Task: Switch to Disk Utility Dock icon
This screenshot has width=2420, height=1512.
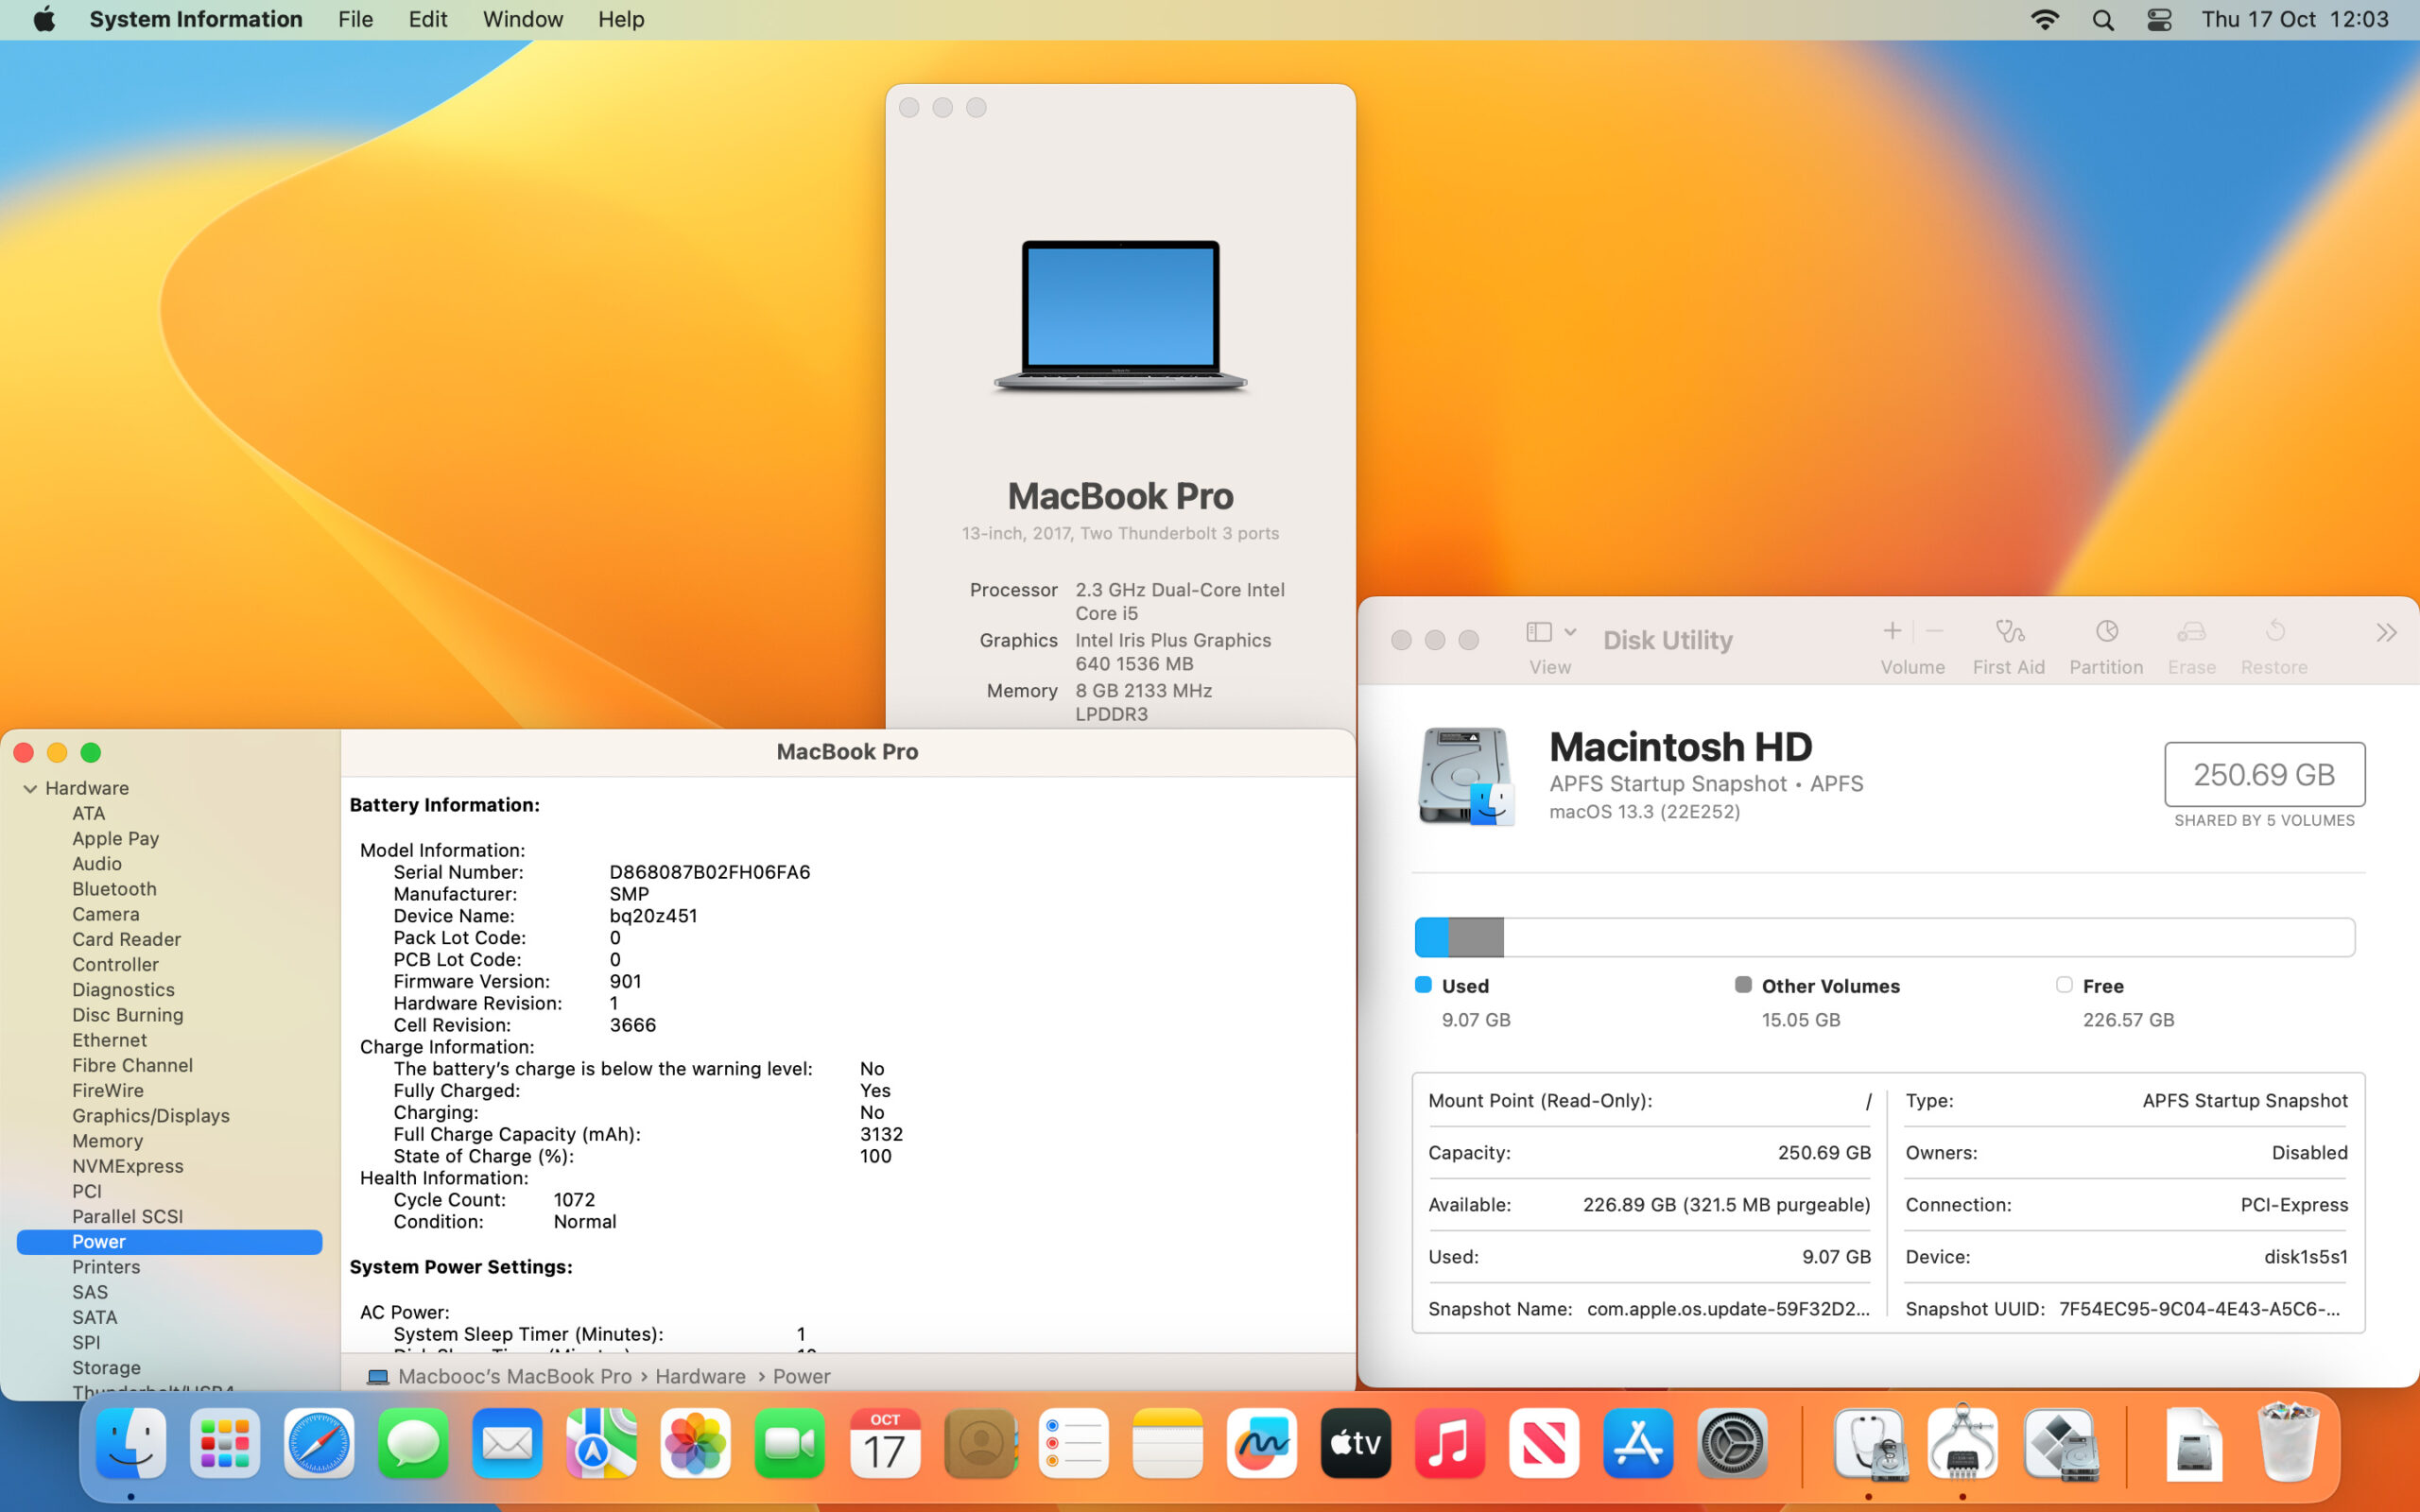Action: (1869, 1443)
